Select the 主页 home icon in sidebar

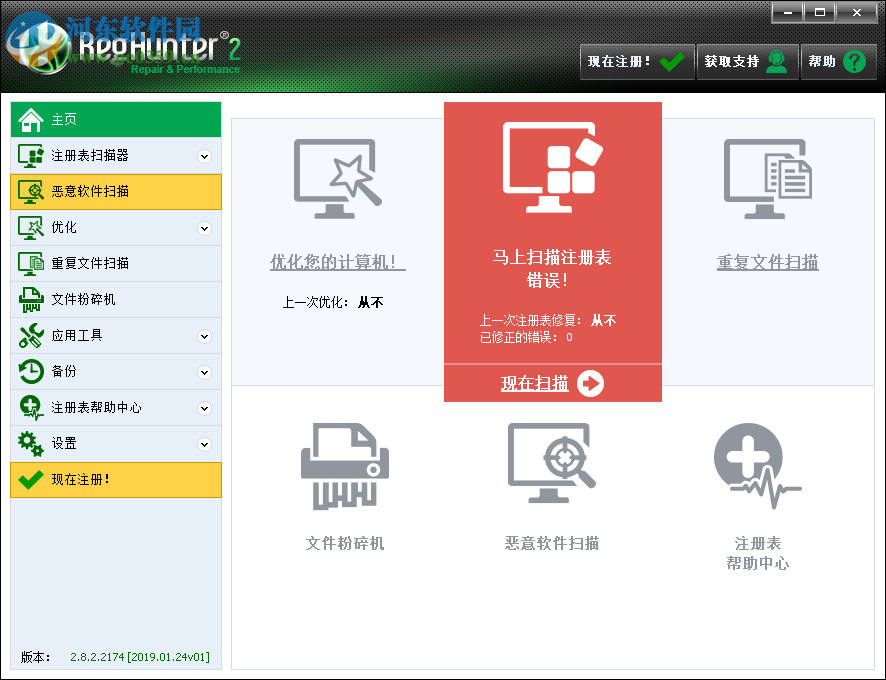coord(30,119)
